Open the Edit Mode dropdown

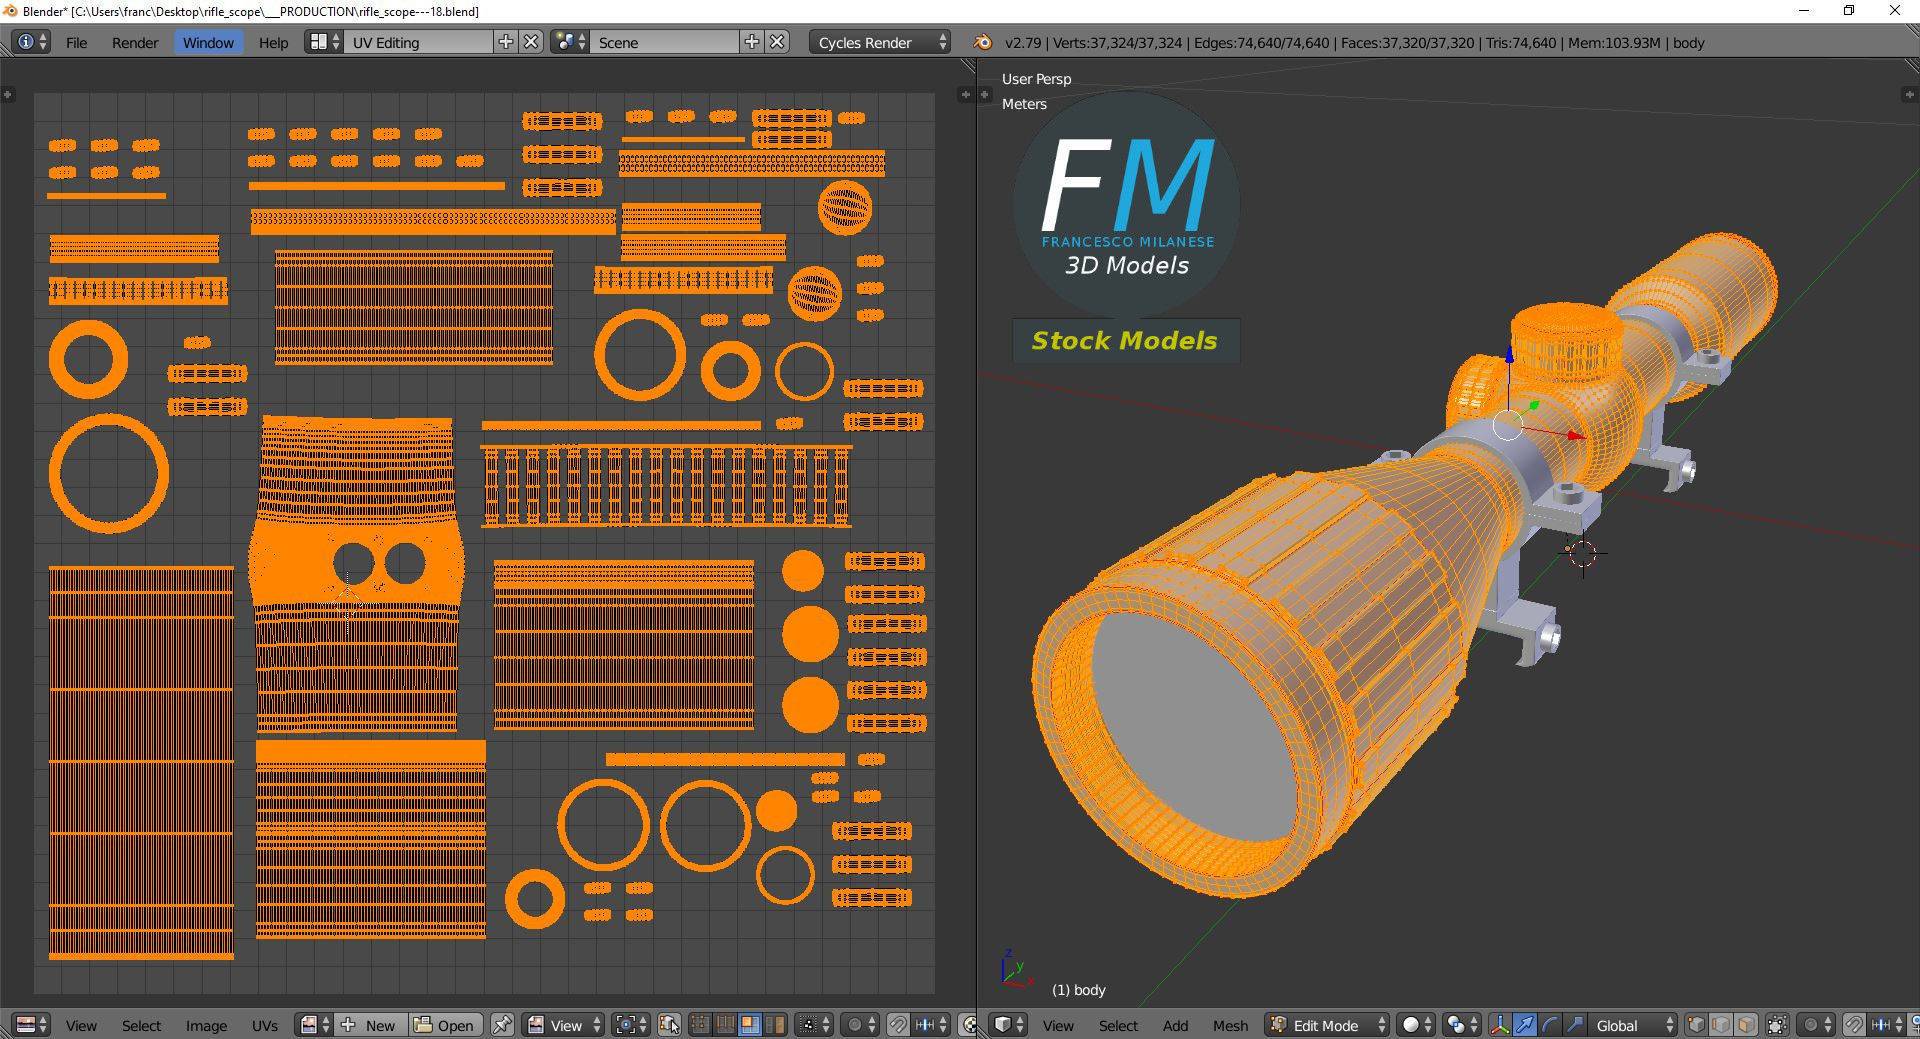(x=1327, y=1025)
